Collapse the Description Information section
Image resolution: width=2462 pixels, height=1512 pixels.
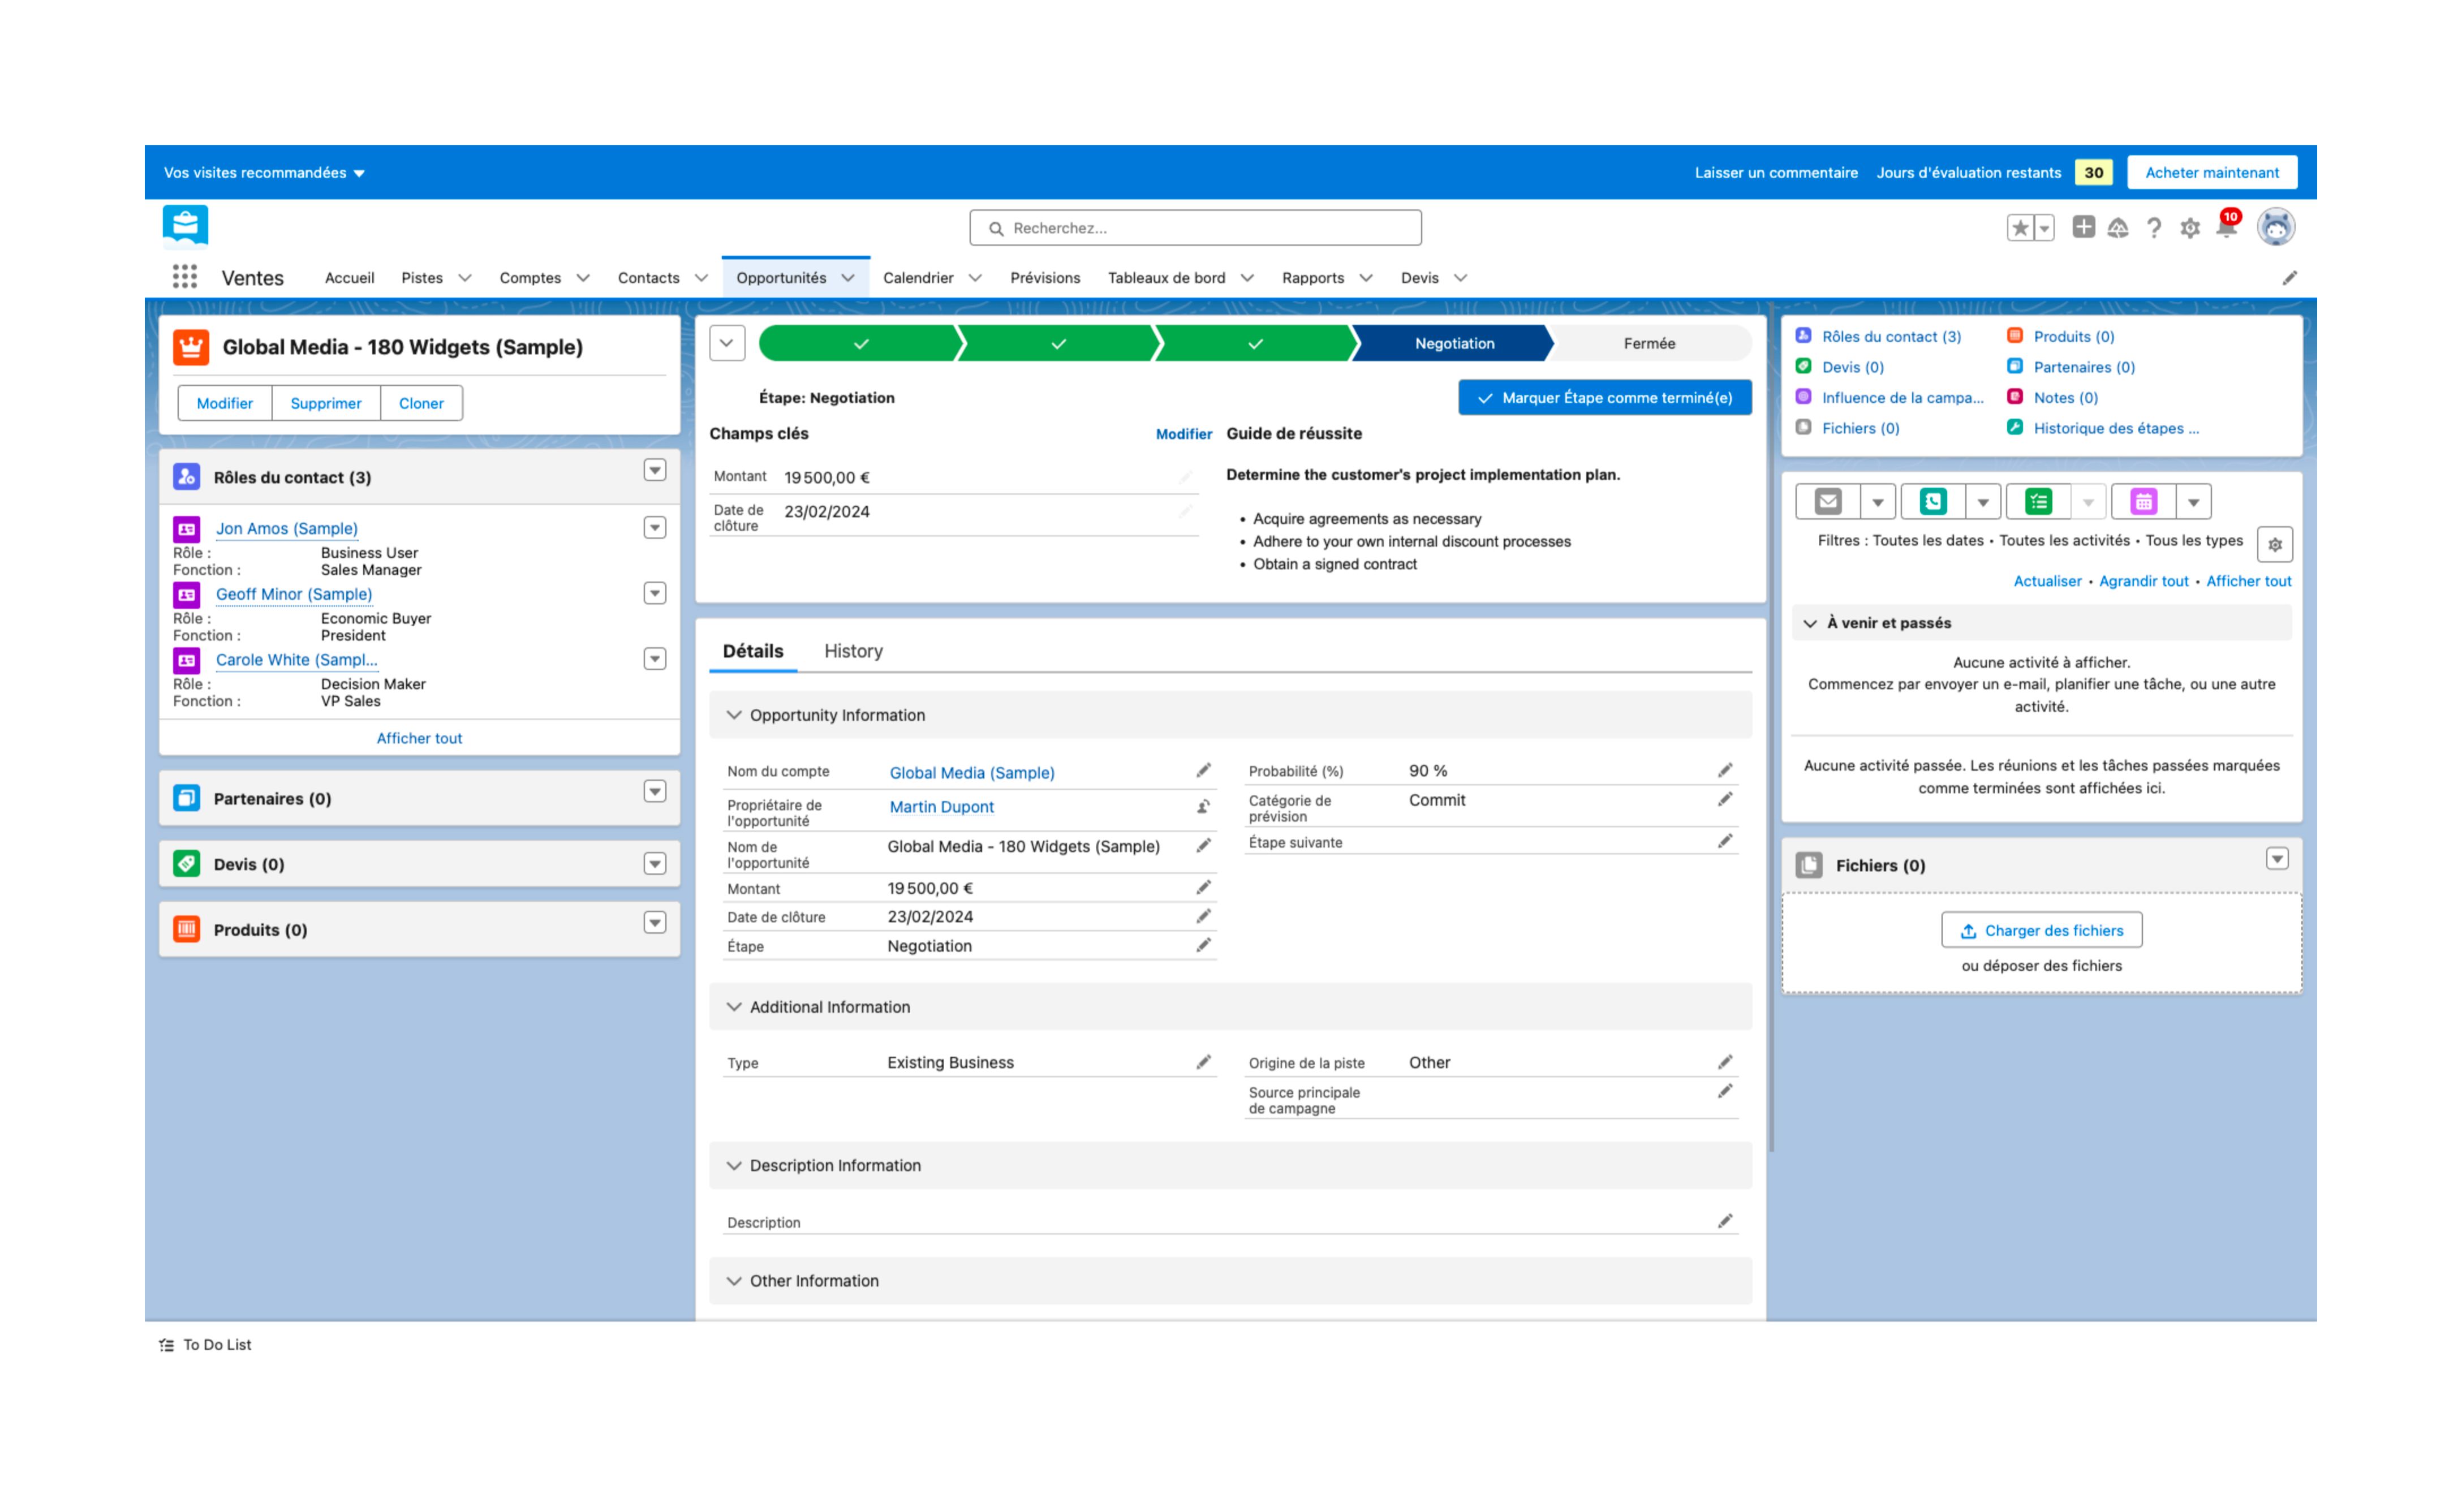(x=734, y=1165)
